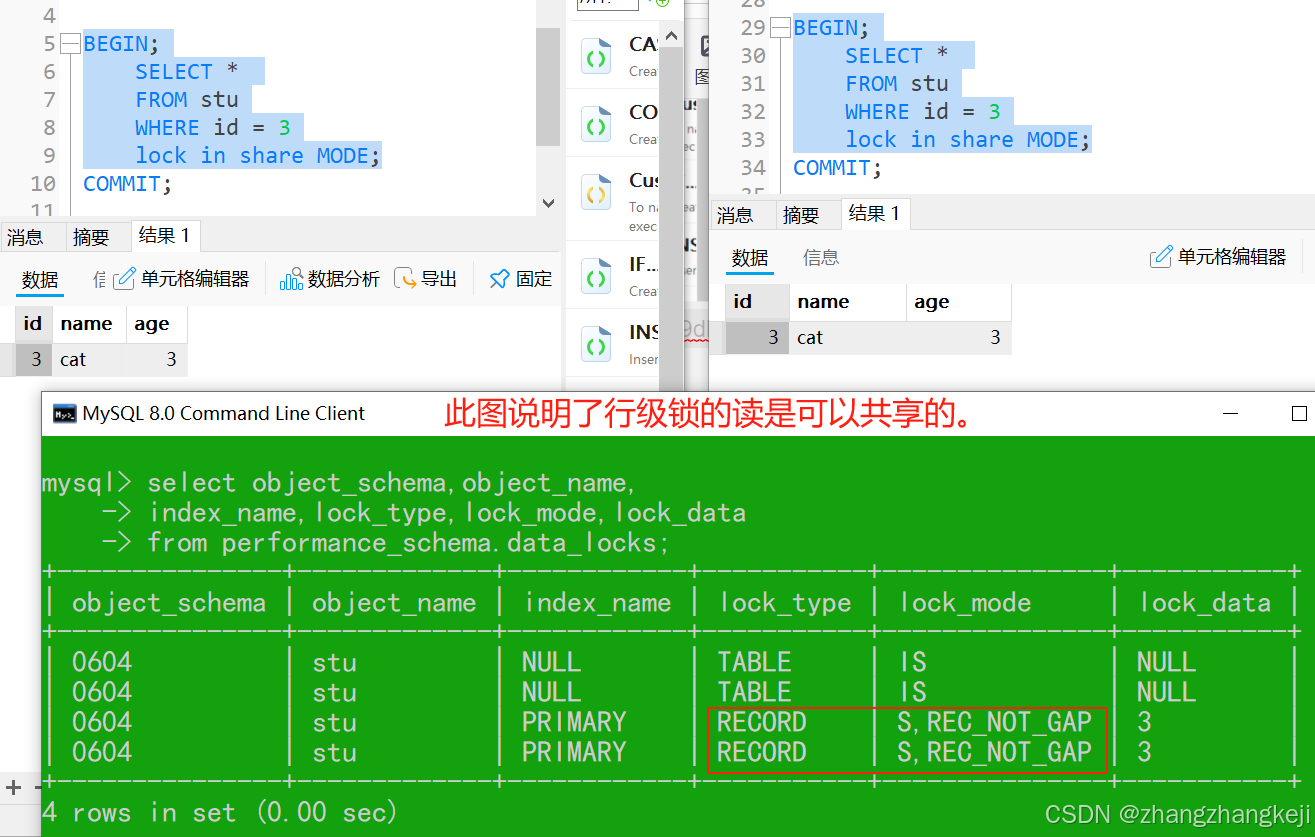This screenshot has width=1315, height=837.
Task: Click COMMIT; on line 10 in left editor
Action: click(128, 184)
